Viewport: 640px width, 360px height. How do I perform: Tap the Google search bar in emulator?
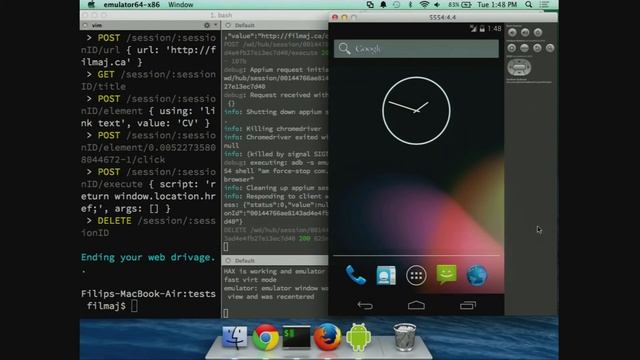pos(416,49)
